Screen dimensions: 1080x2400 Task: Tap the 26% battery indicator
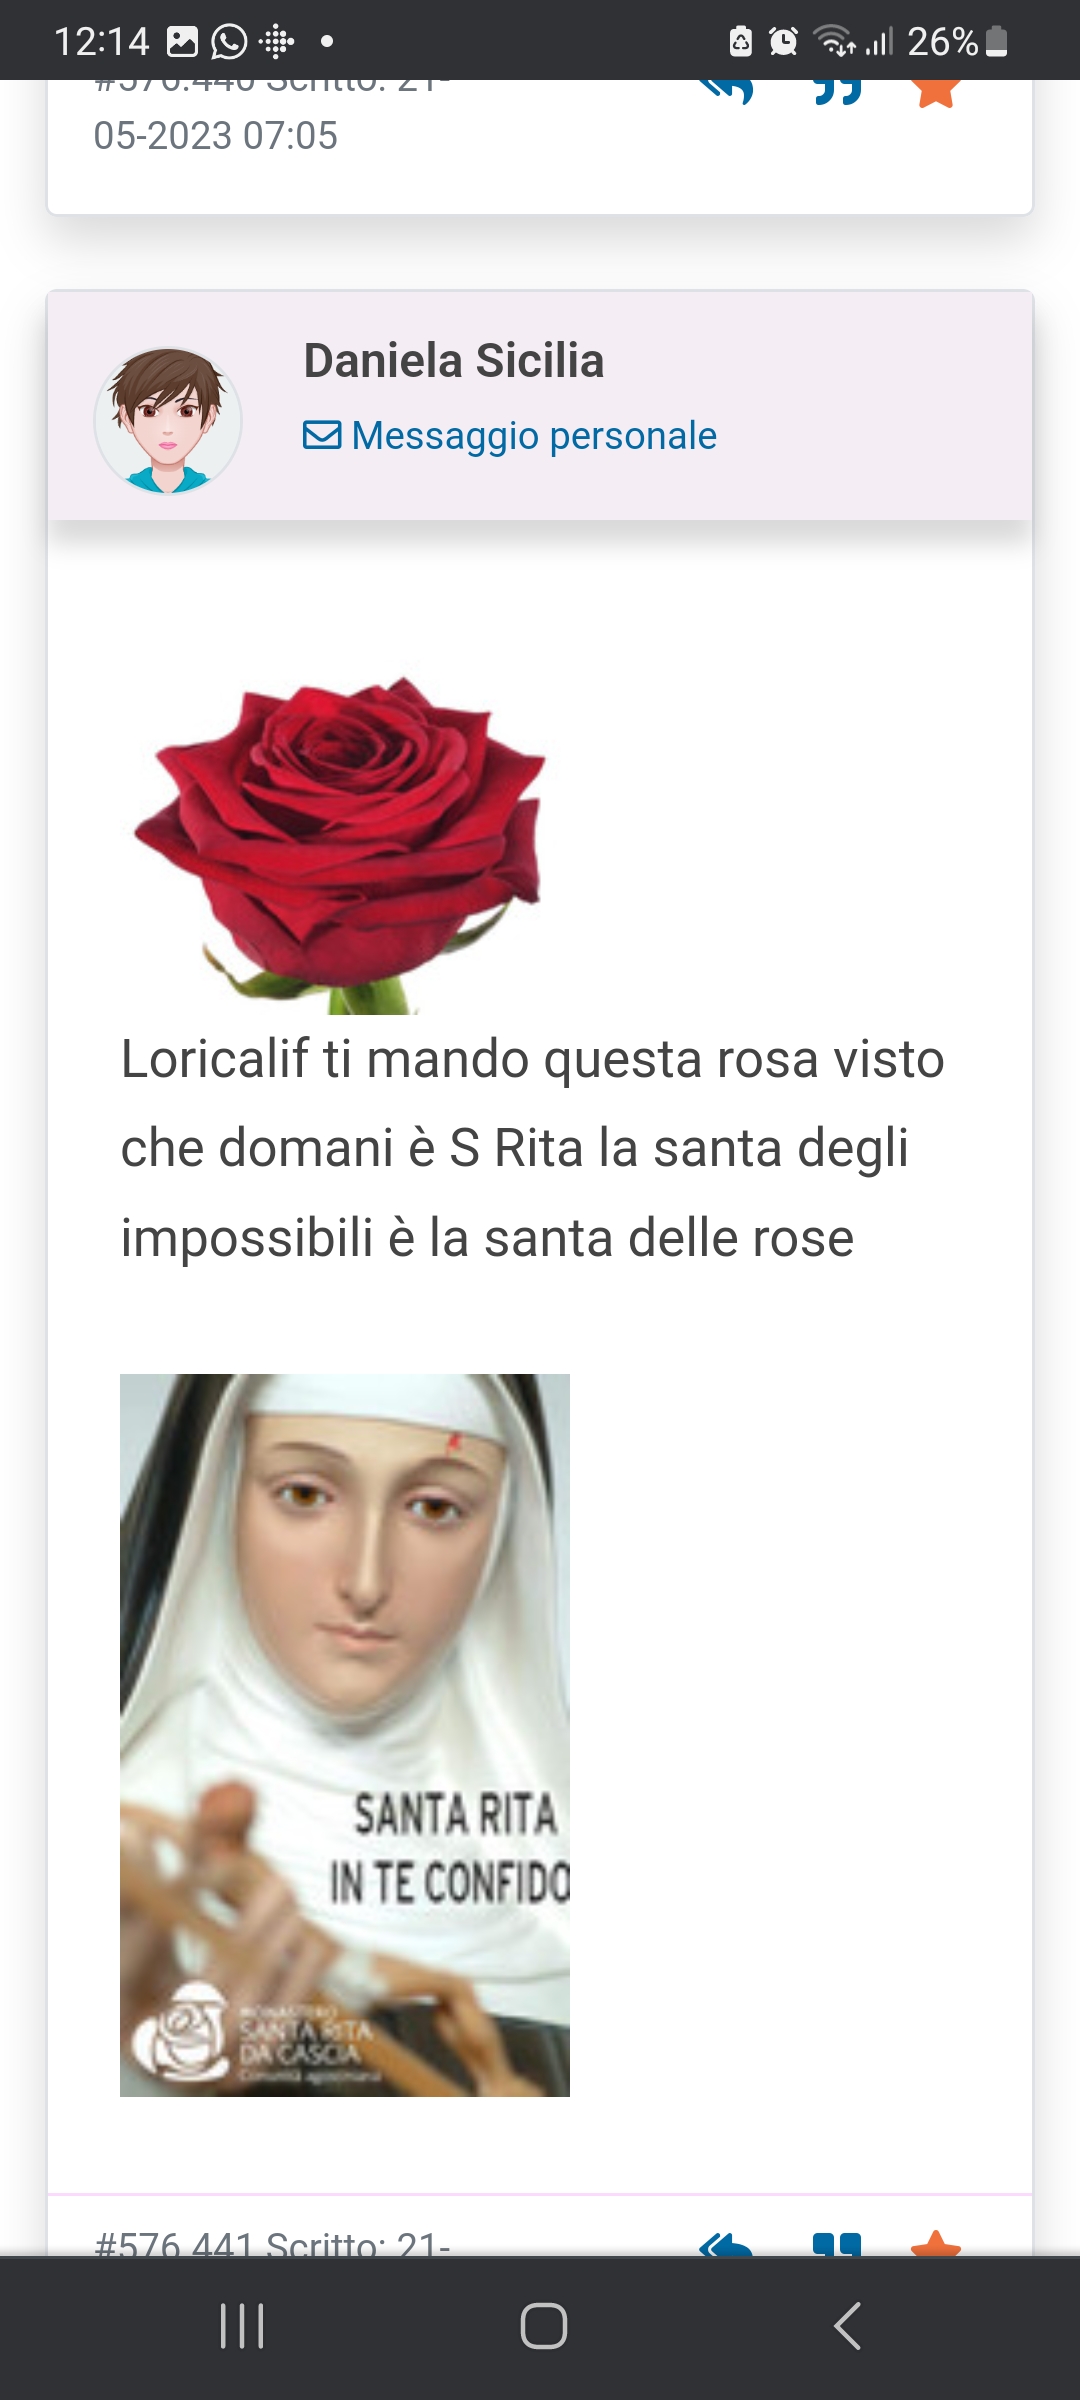(957, 42)
